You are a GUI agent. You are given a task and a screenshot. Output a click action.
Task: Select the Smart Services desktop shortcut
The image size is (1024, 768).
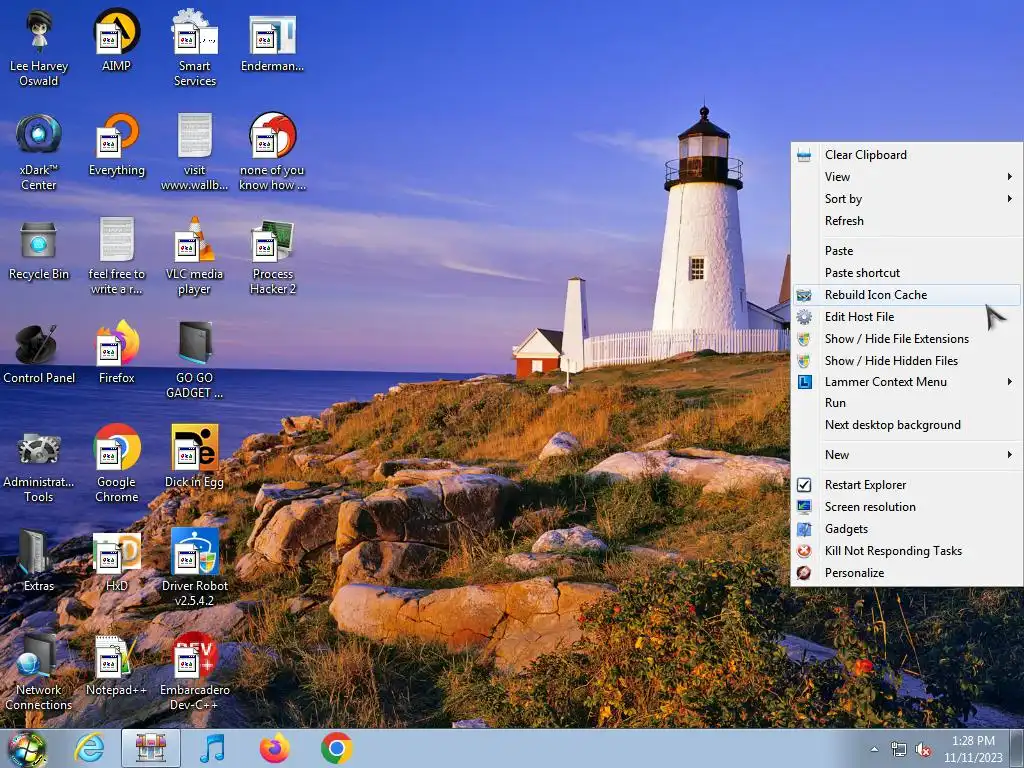pos(195,48)
